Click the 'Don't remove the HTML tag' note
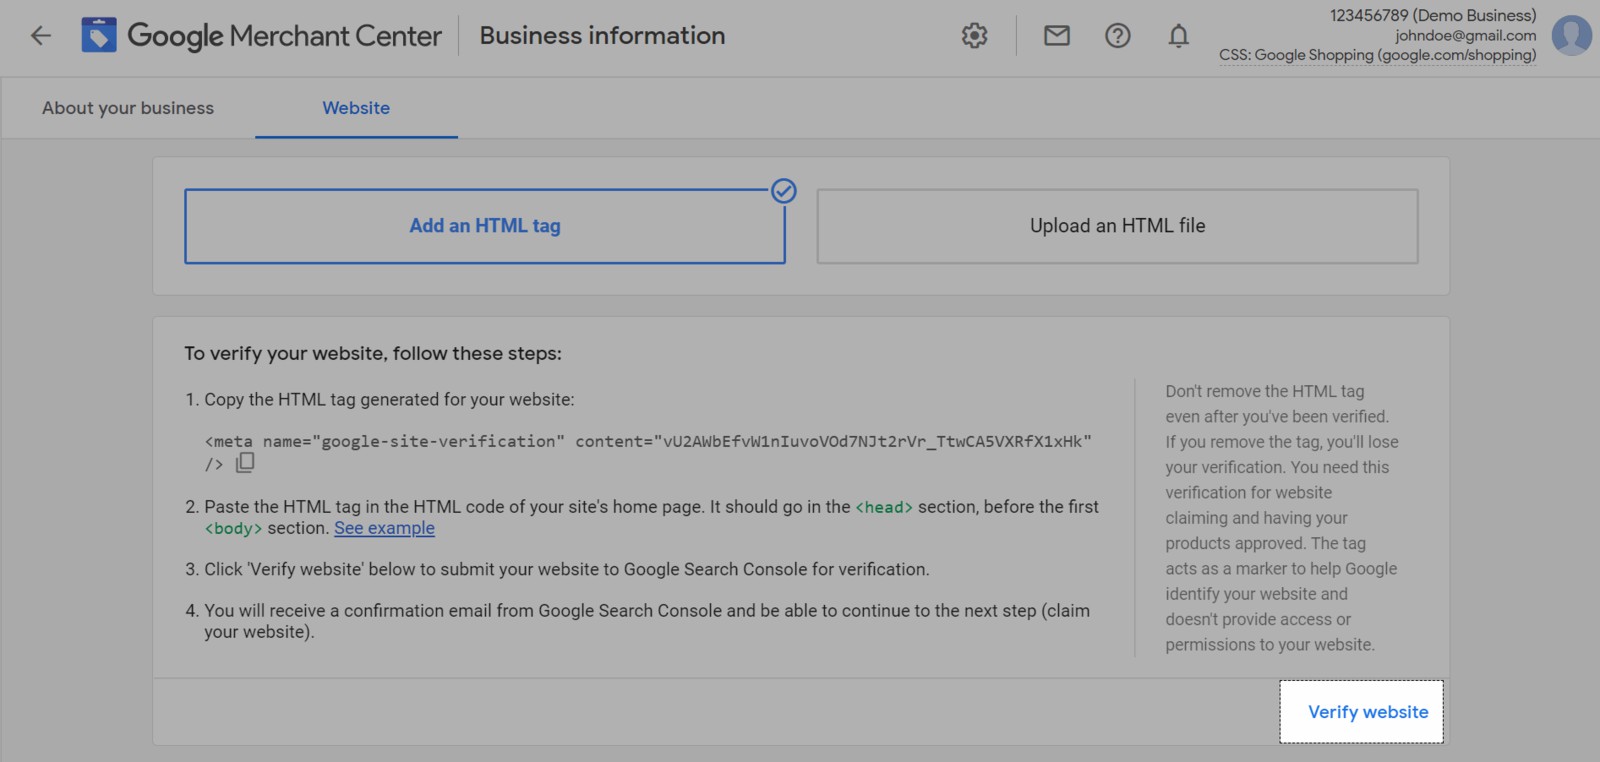This screenshot has width=1600, height=762. tap(1281, 518)
